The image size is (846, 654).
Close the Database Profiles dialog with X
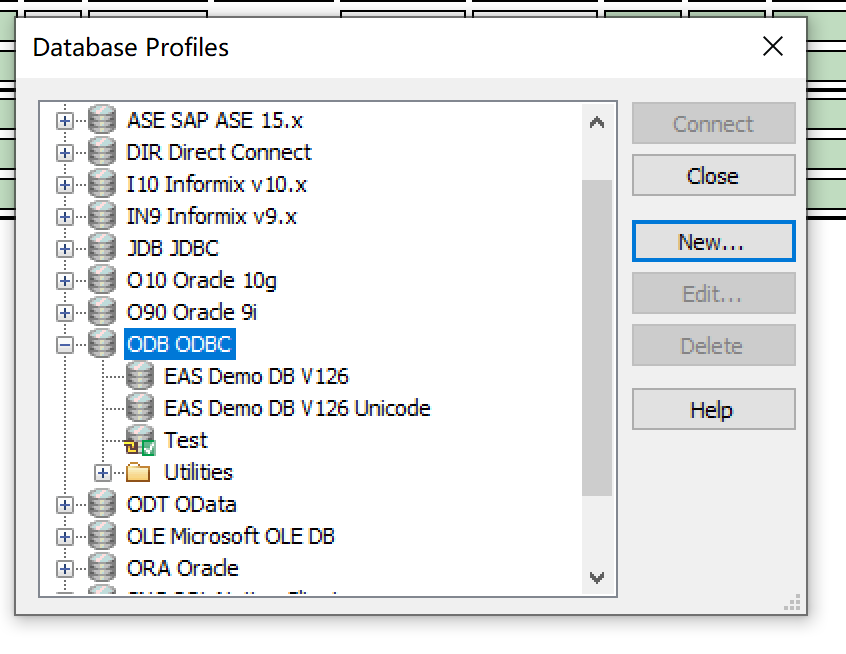click(773, 46)
